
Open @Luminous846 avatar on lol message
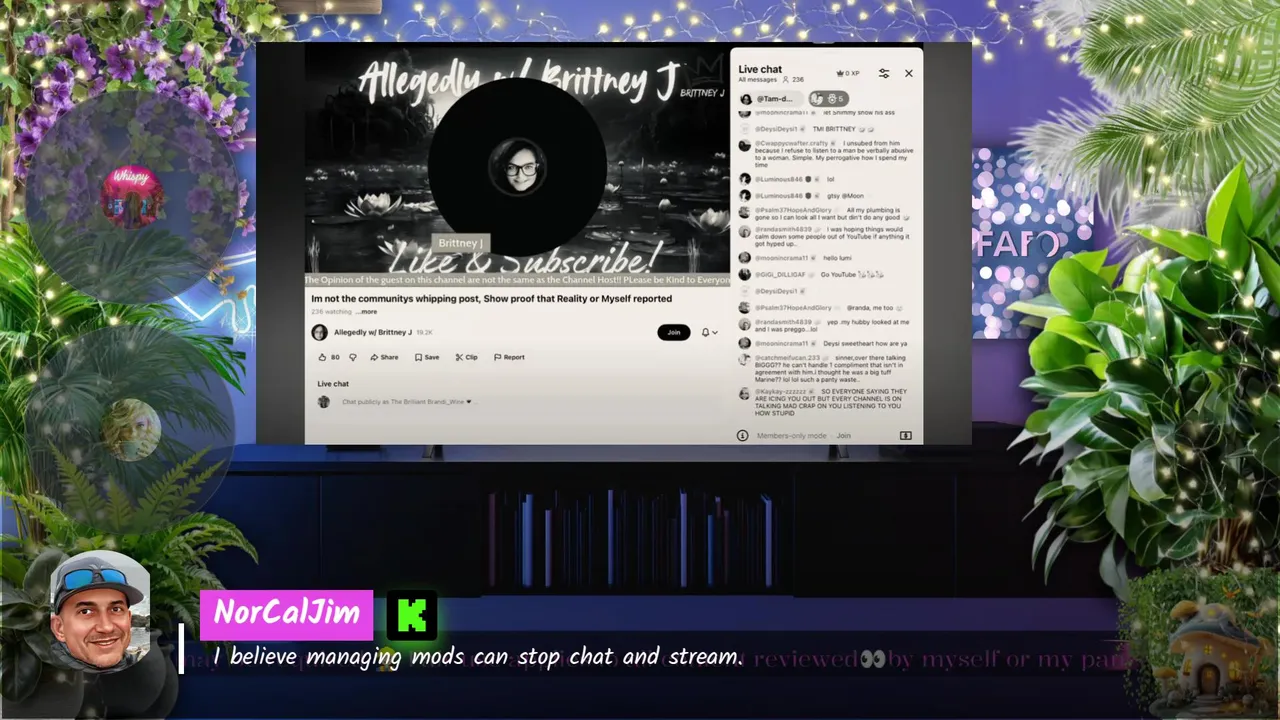tap(745, 179)
